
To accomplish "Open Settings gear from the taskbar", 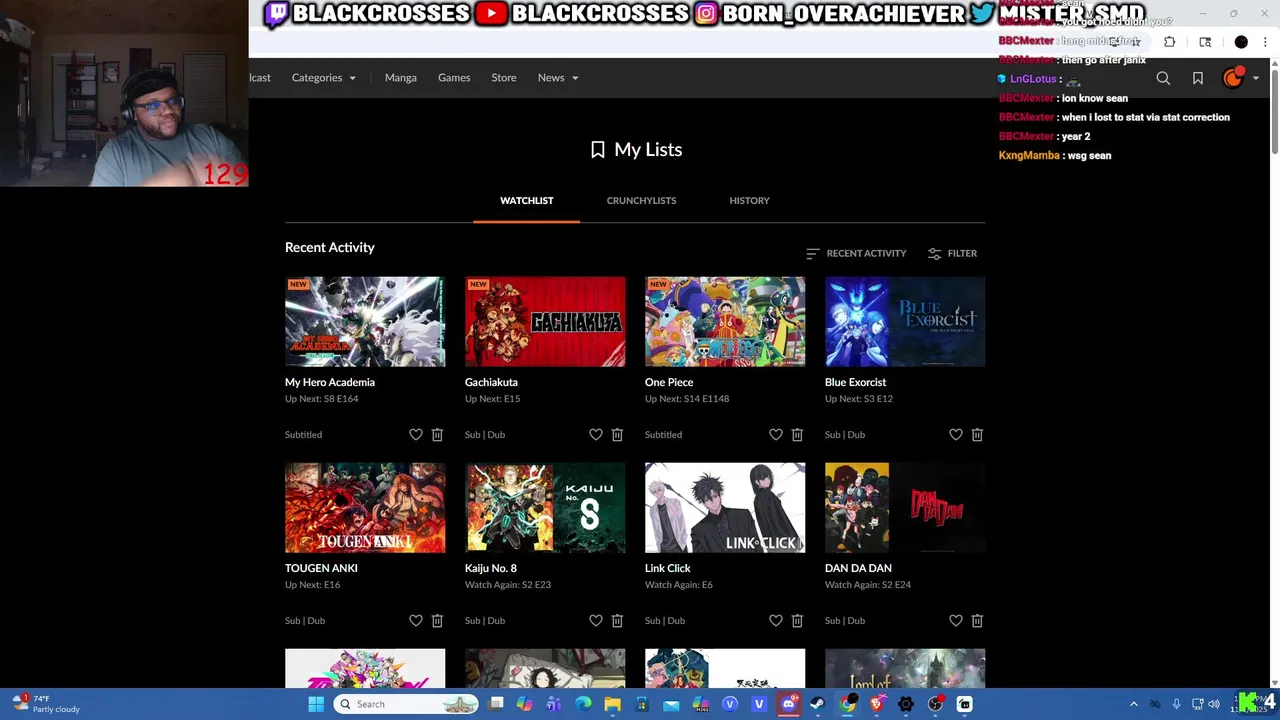I will (905, 704).
